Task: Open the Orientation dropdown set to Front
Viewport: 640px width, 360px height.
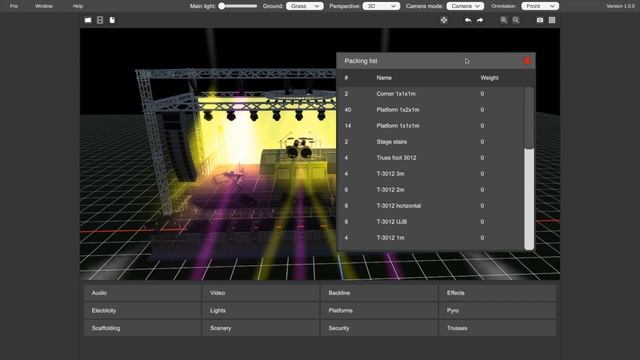Action: click(540, 6)
